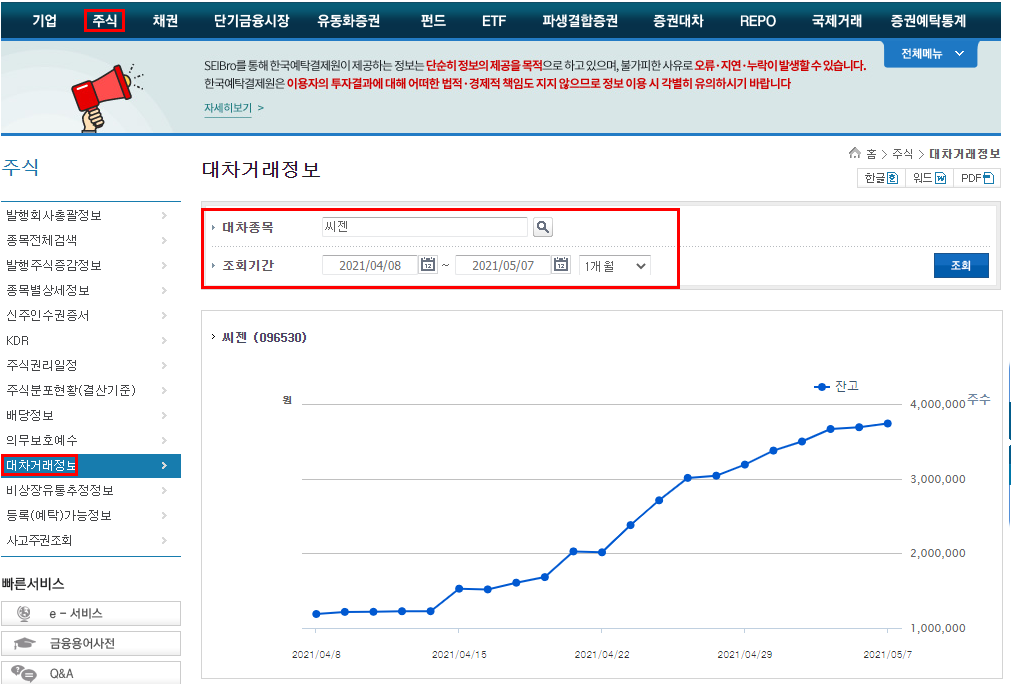
Task: Open the e-서비스 quick service button
Action: pos(91,613)
